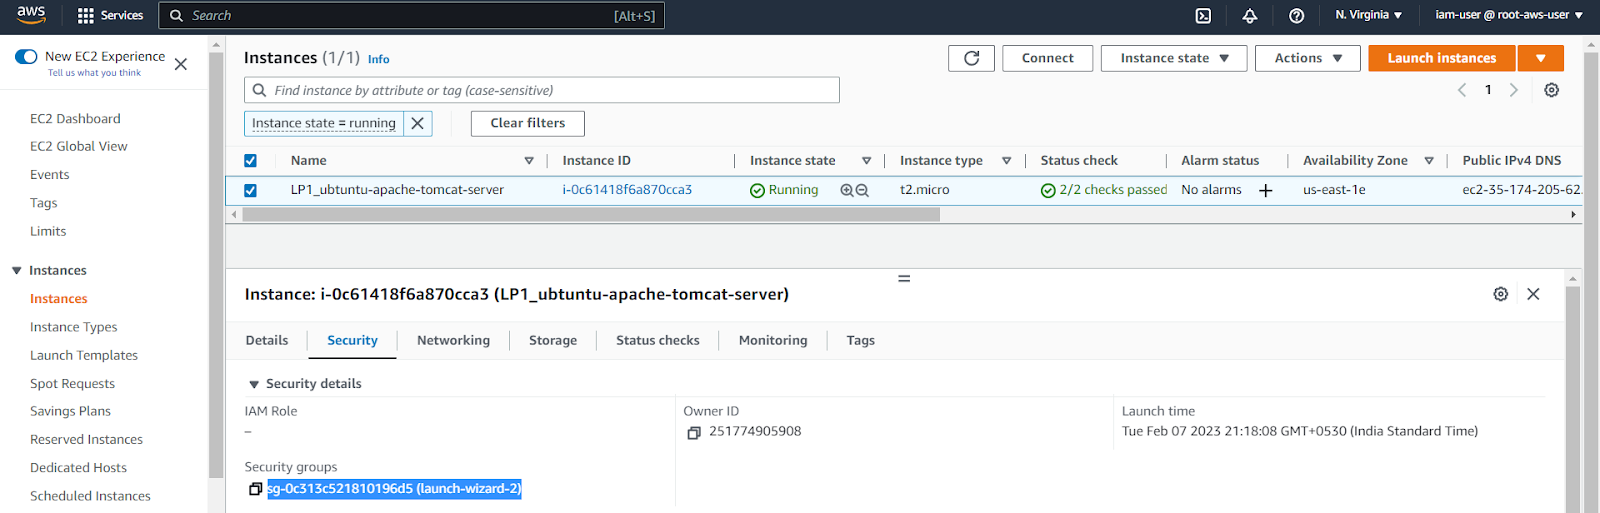Open the AWS home logo
Image resolution: width=1600 pixels, height=513 pixels.
(x=31, y=15)
